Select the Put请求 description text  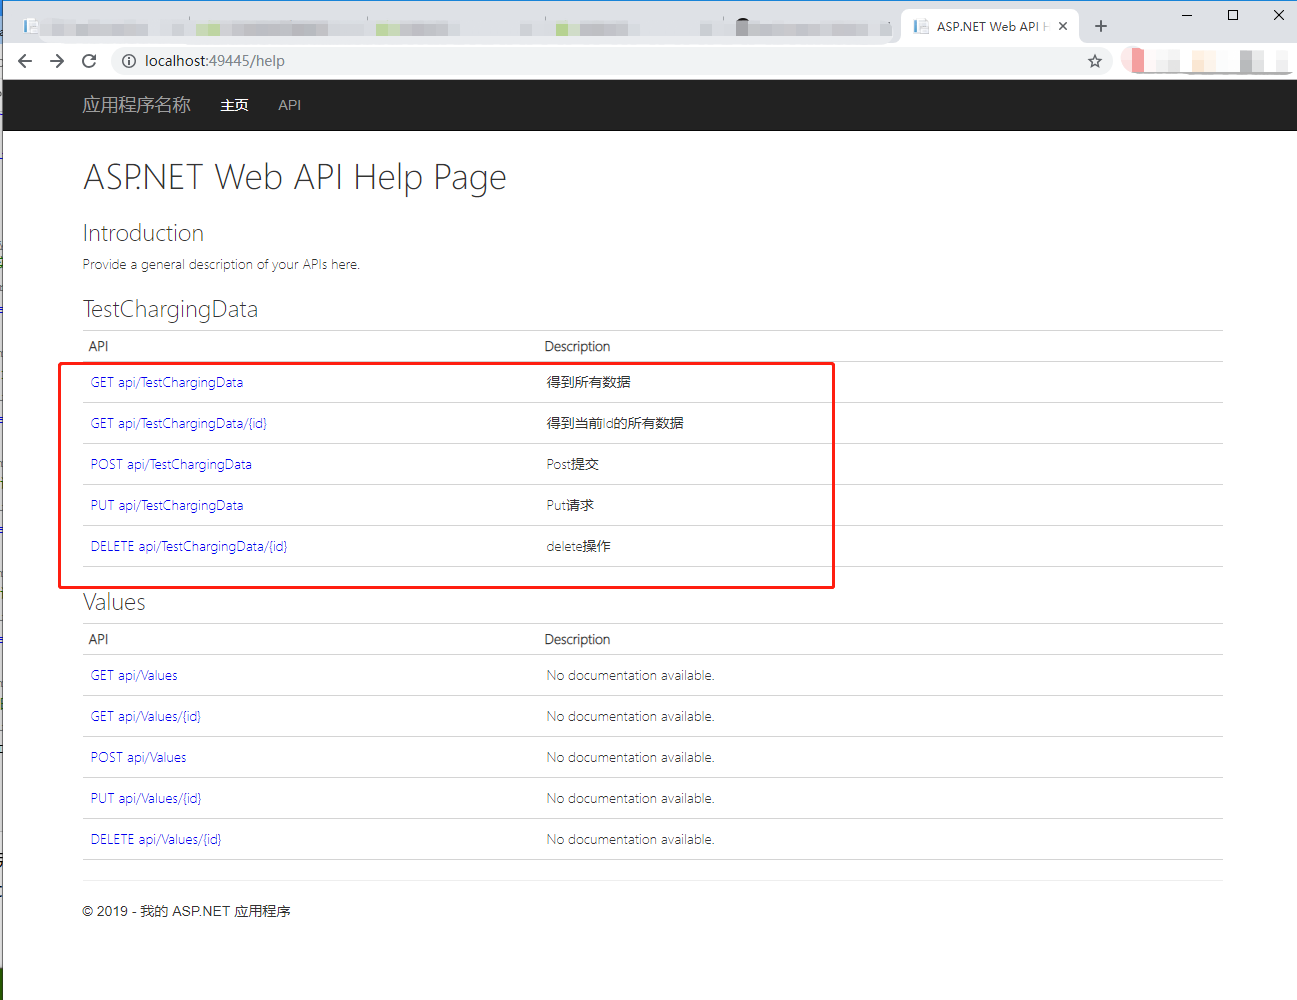[570, 505]
